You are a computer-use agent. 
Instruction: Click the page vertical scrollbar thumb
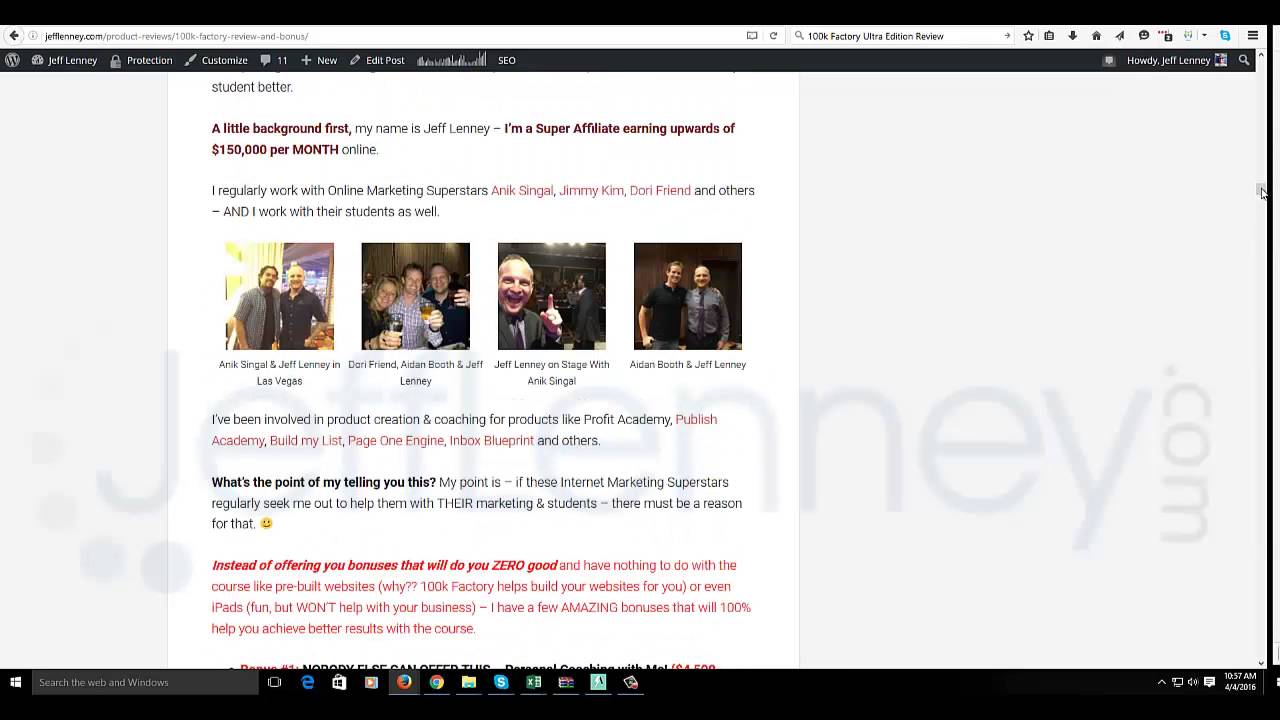(1260, 190)
